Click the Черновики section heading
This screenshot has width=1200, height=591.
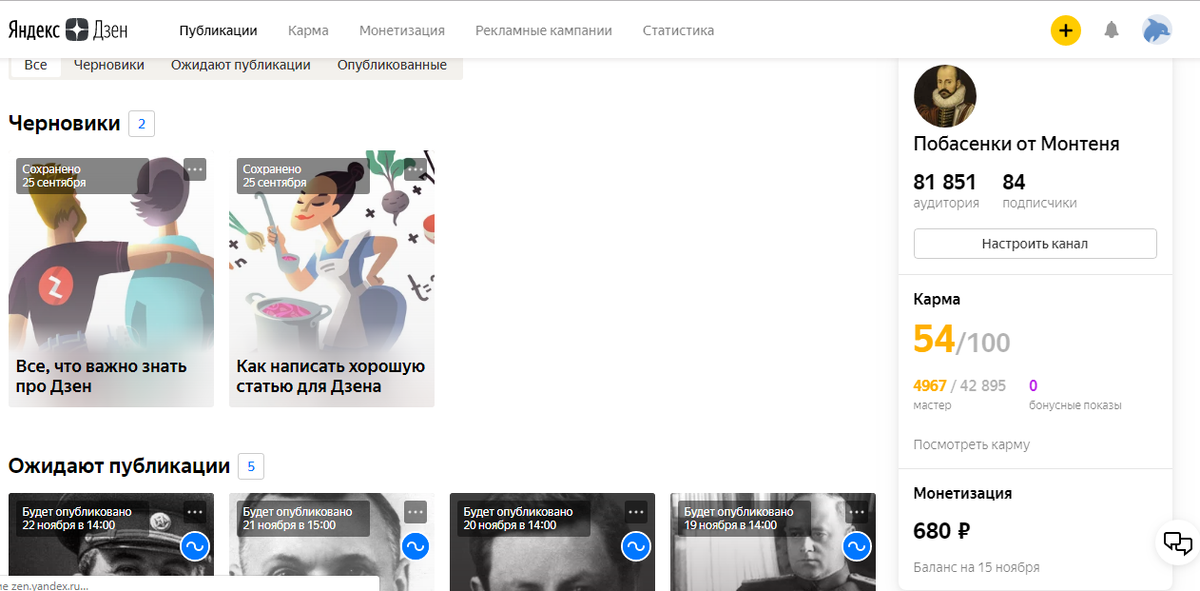pyautogui.click(x=64, y=124)
